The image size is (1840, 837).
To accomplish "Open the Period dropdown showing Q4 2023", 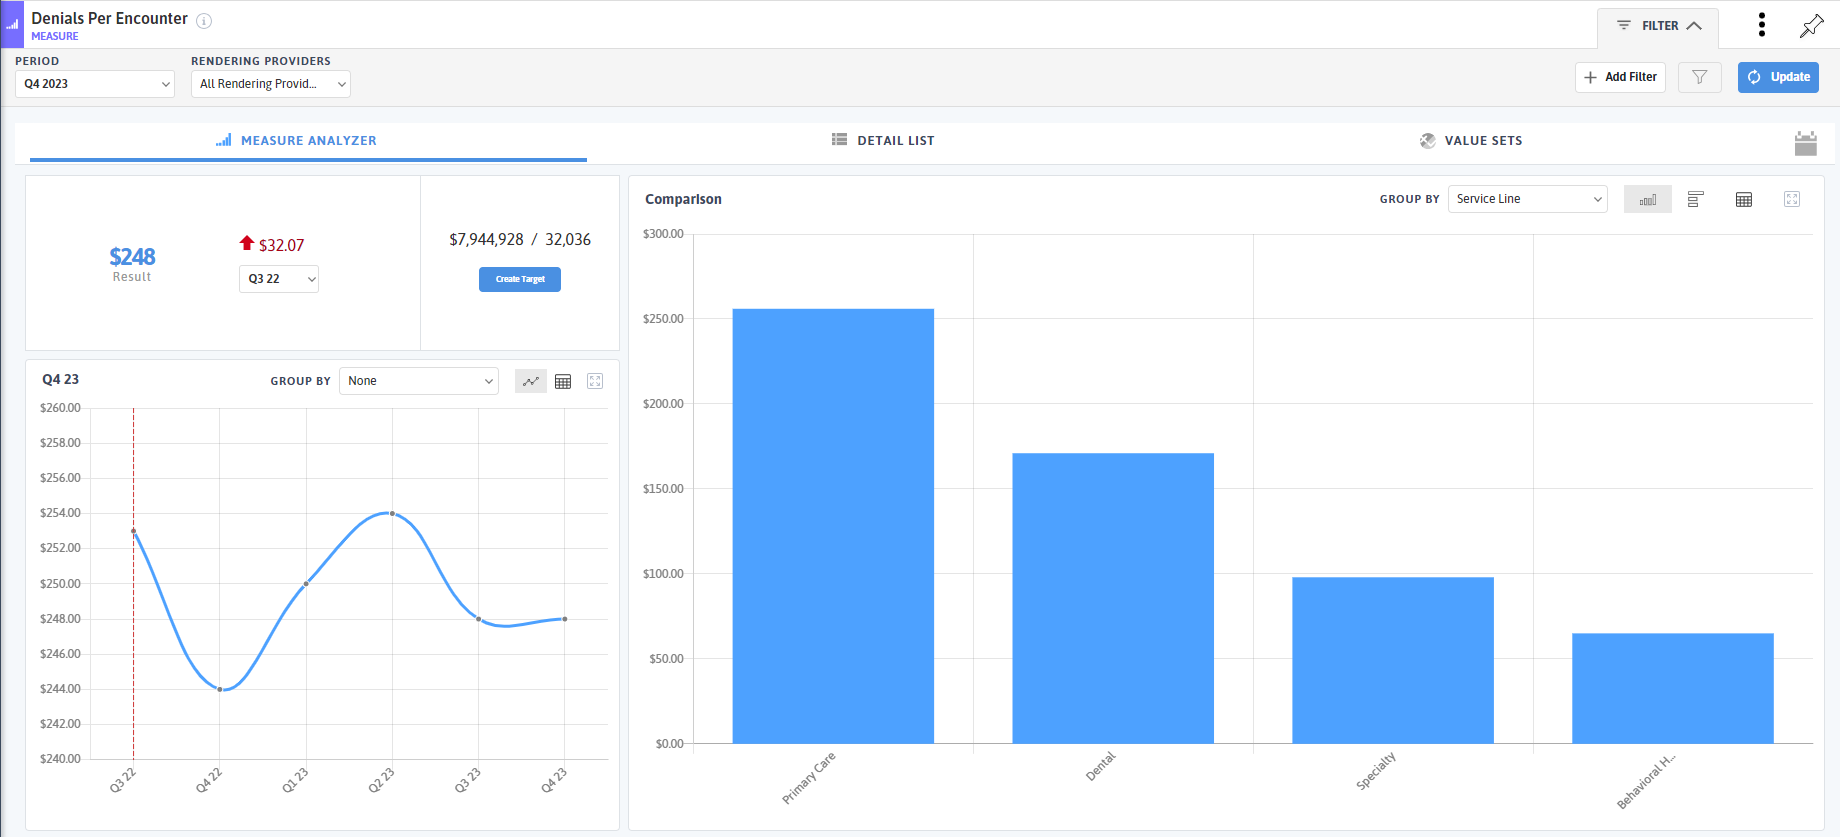I will 95,84.
